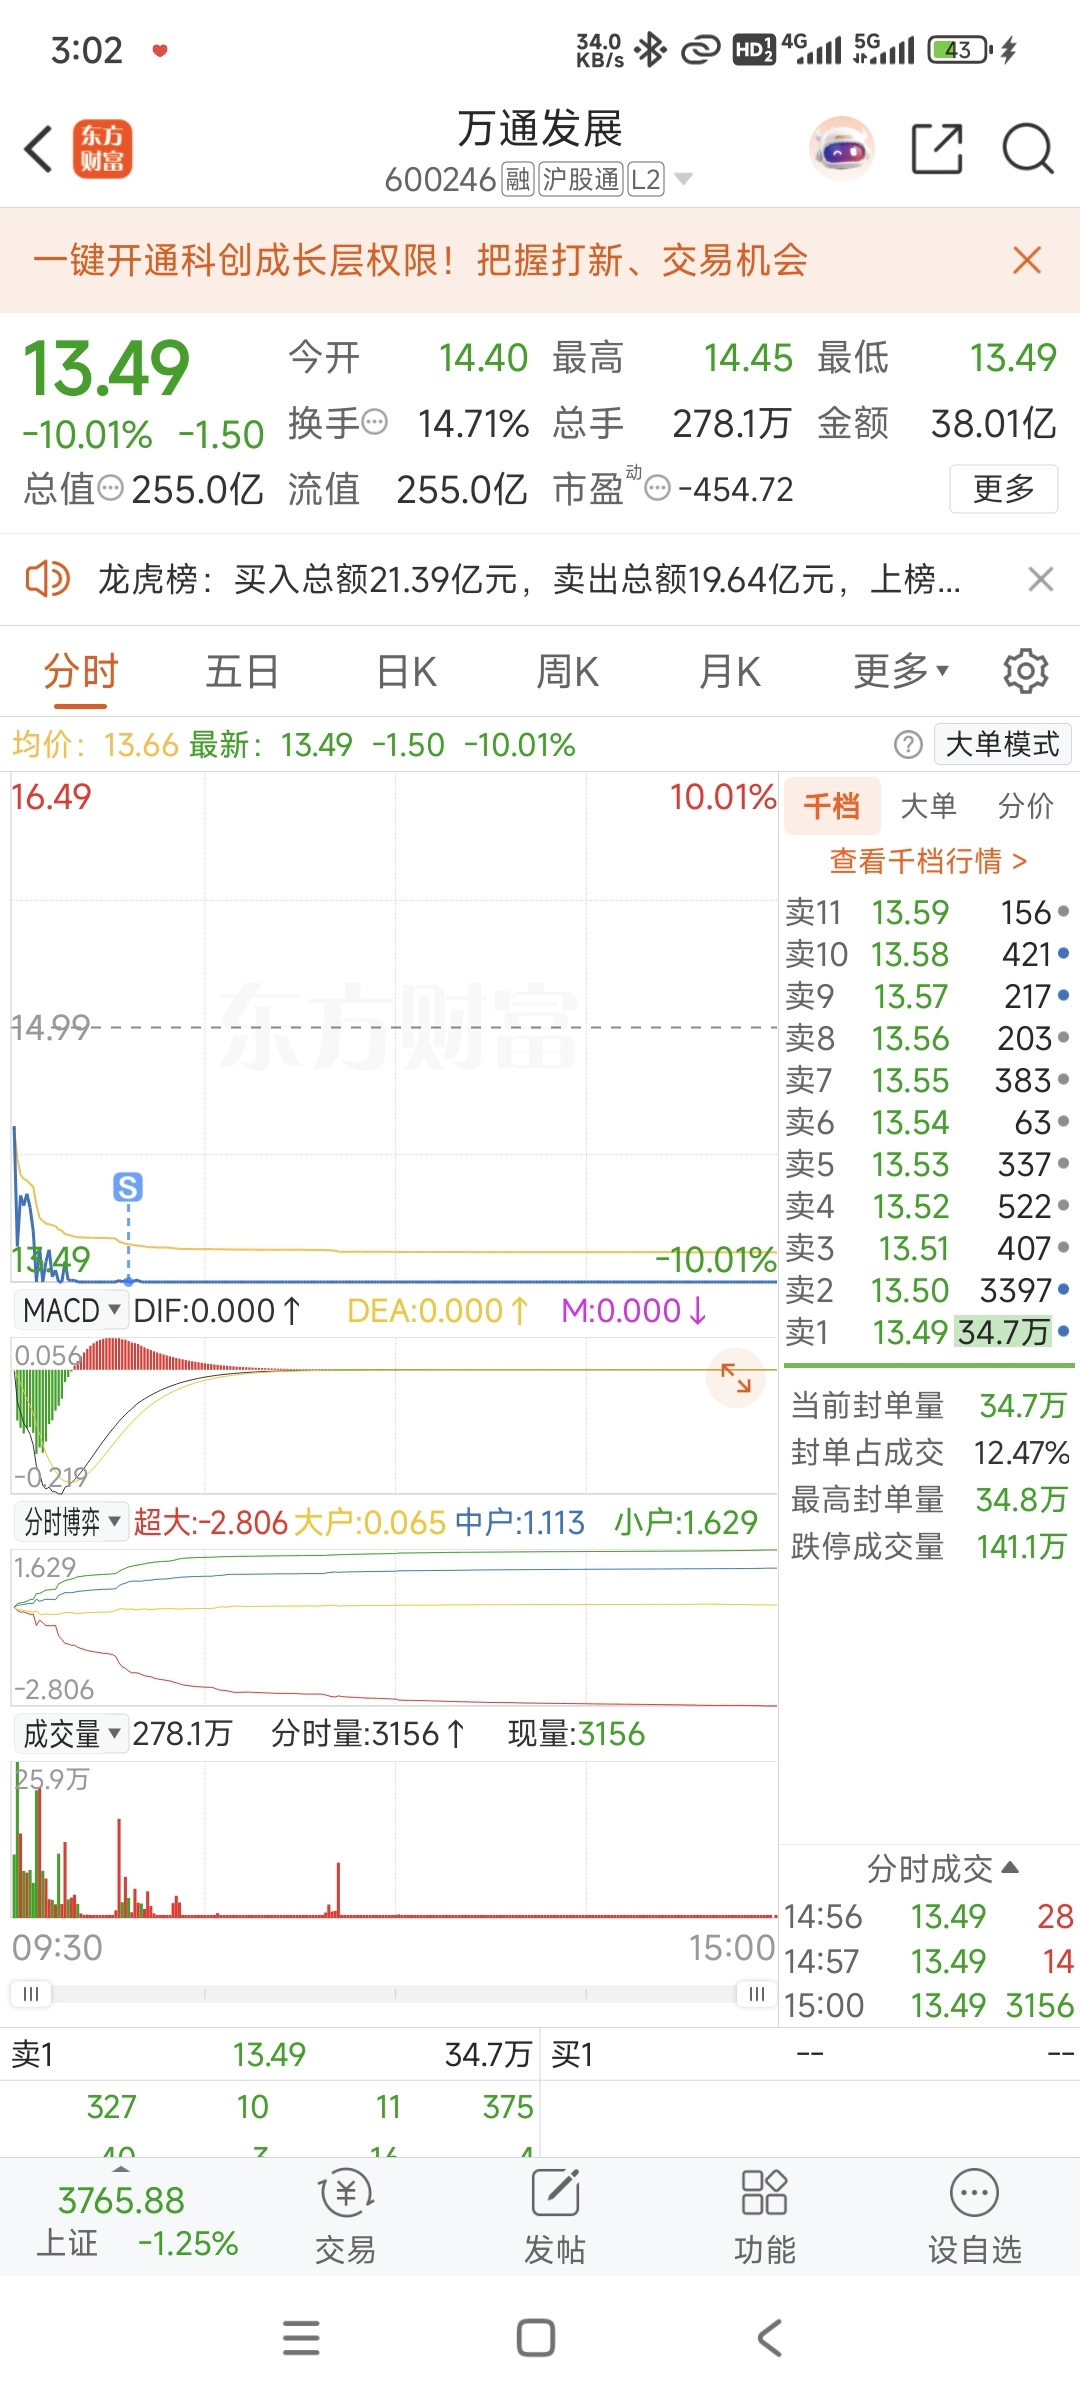Tap the 买1 empty bid row
The image size is (1080, 2400).
tap(810, 2054)
